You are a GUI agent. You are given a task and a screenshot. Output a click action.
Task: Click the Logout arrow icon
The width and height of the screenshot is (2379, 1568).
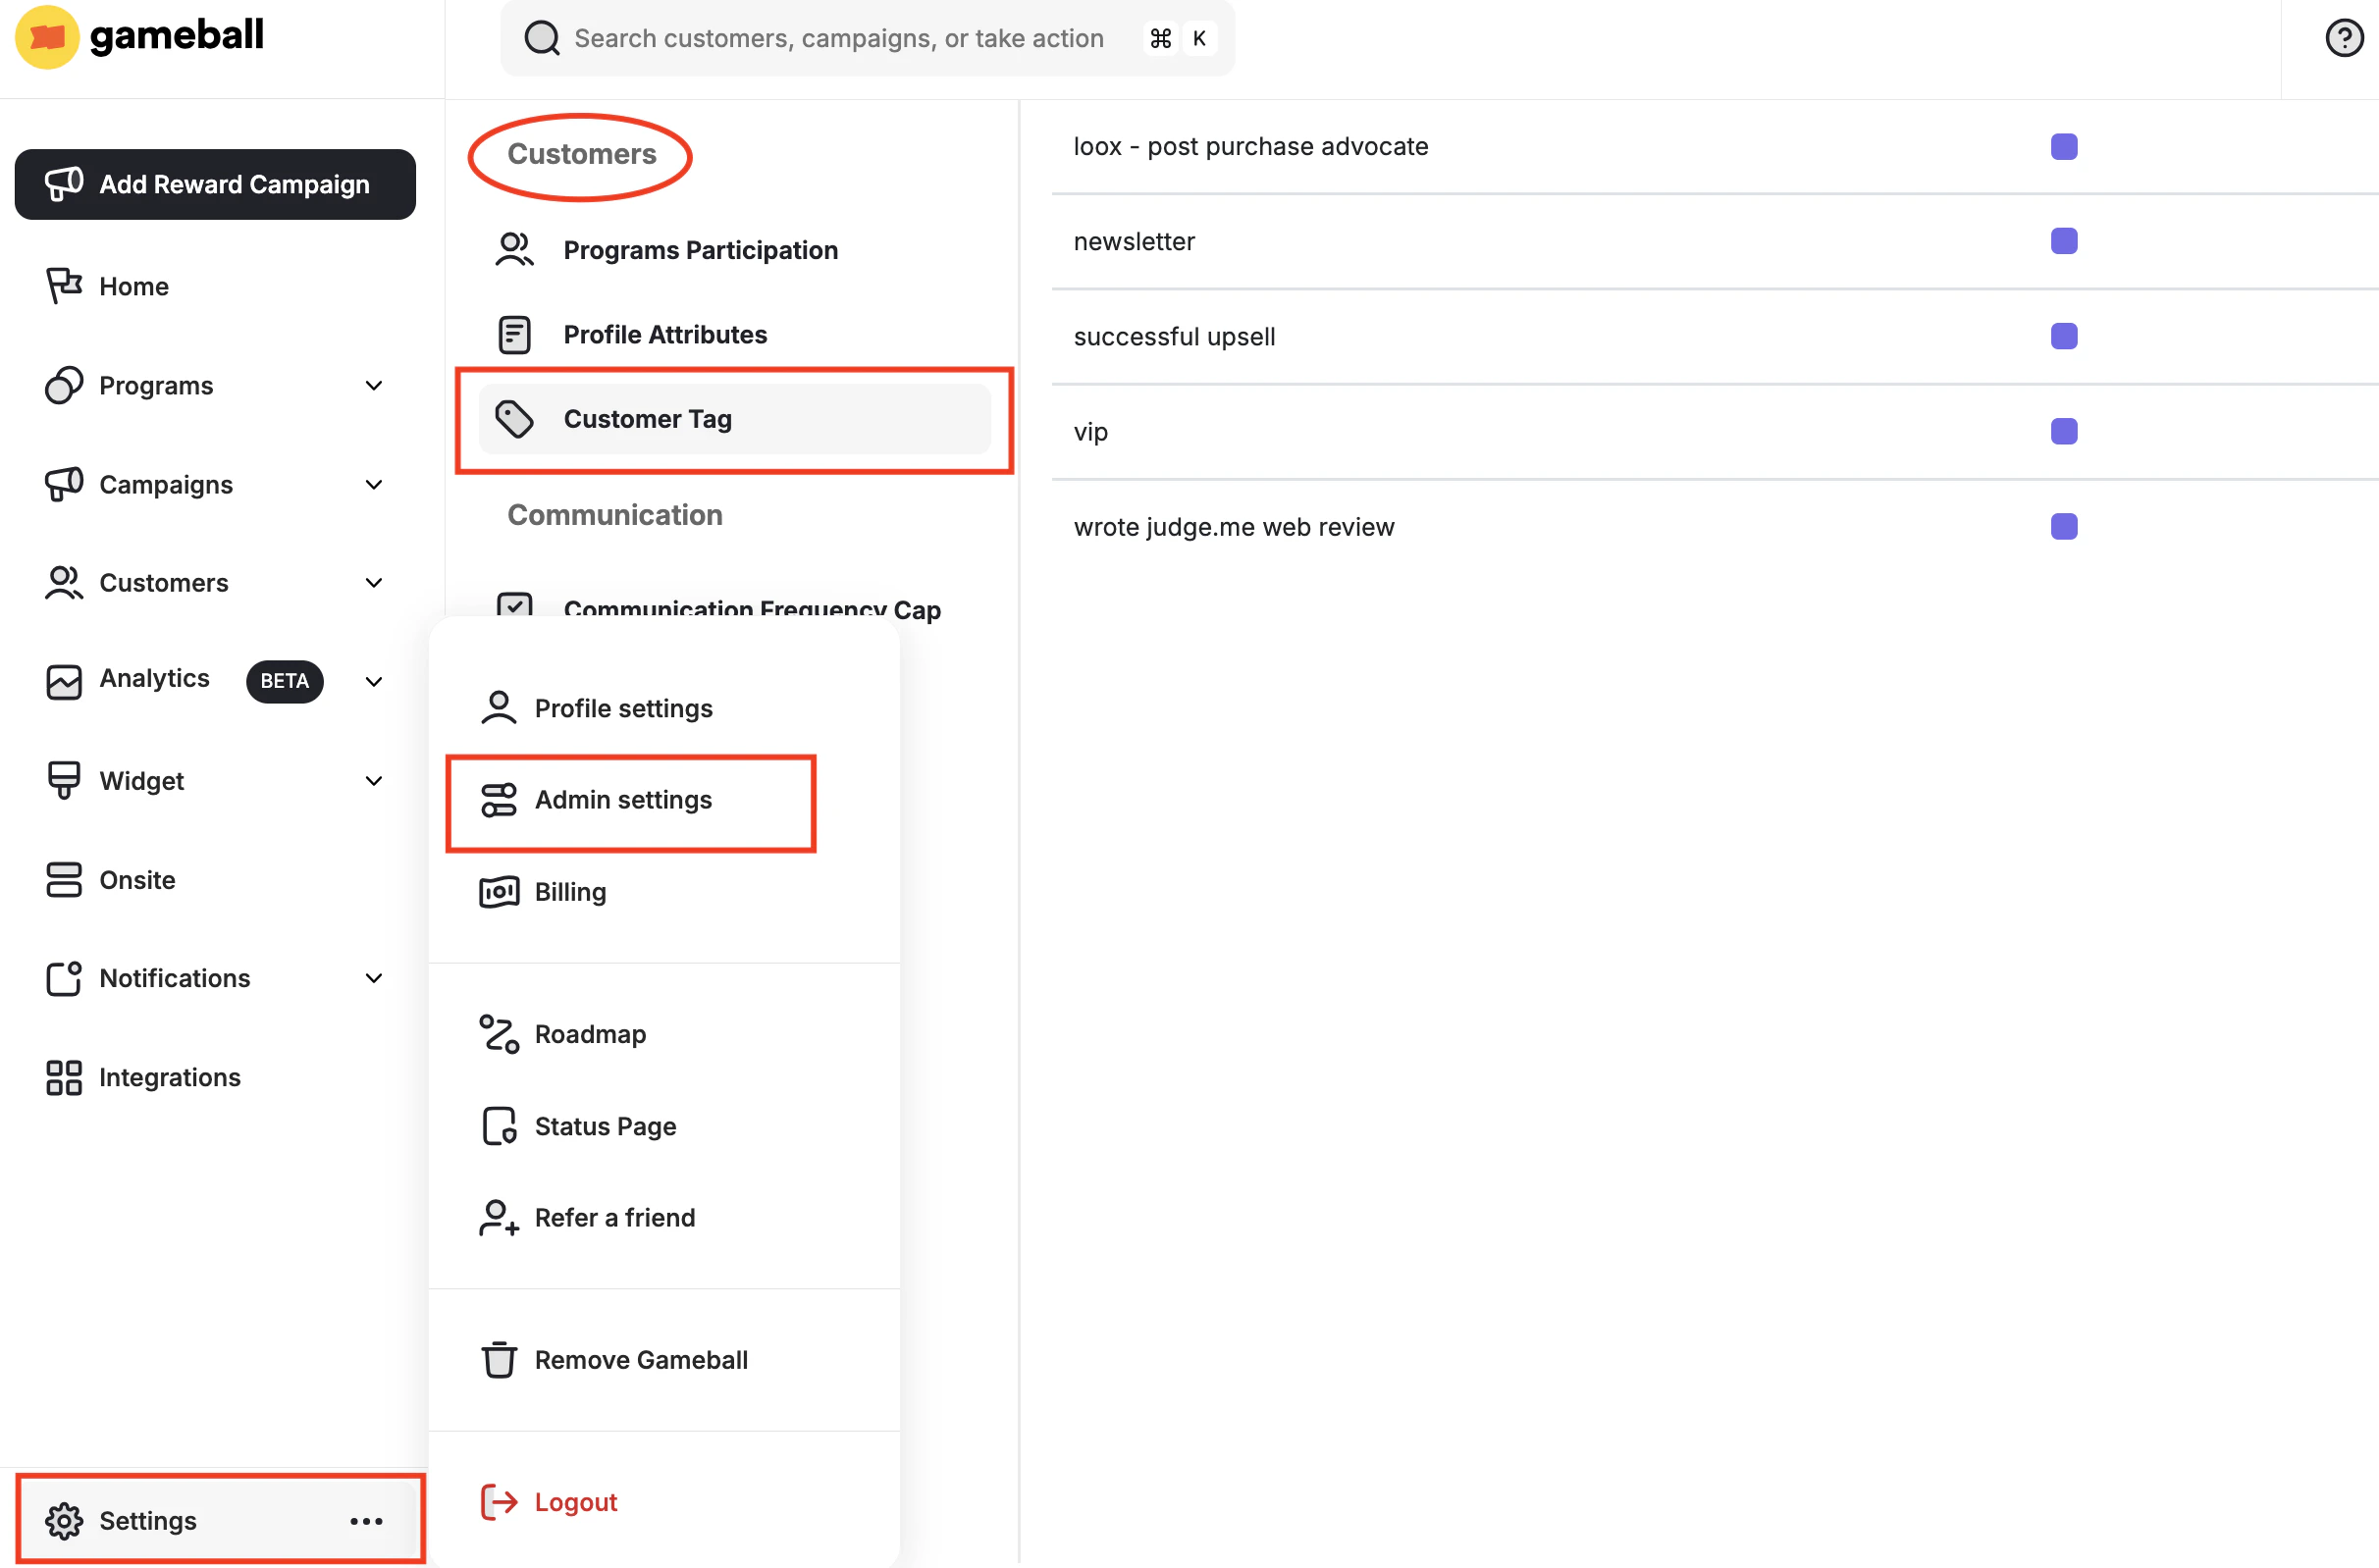pyautogui.click(x=499, y=1502)
